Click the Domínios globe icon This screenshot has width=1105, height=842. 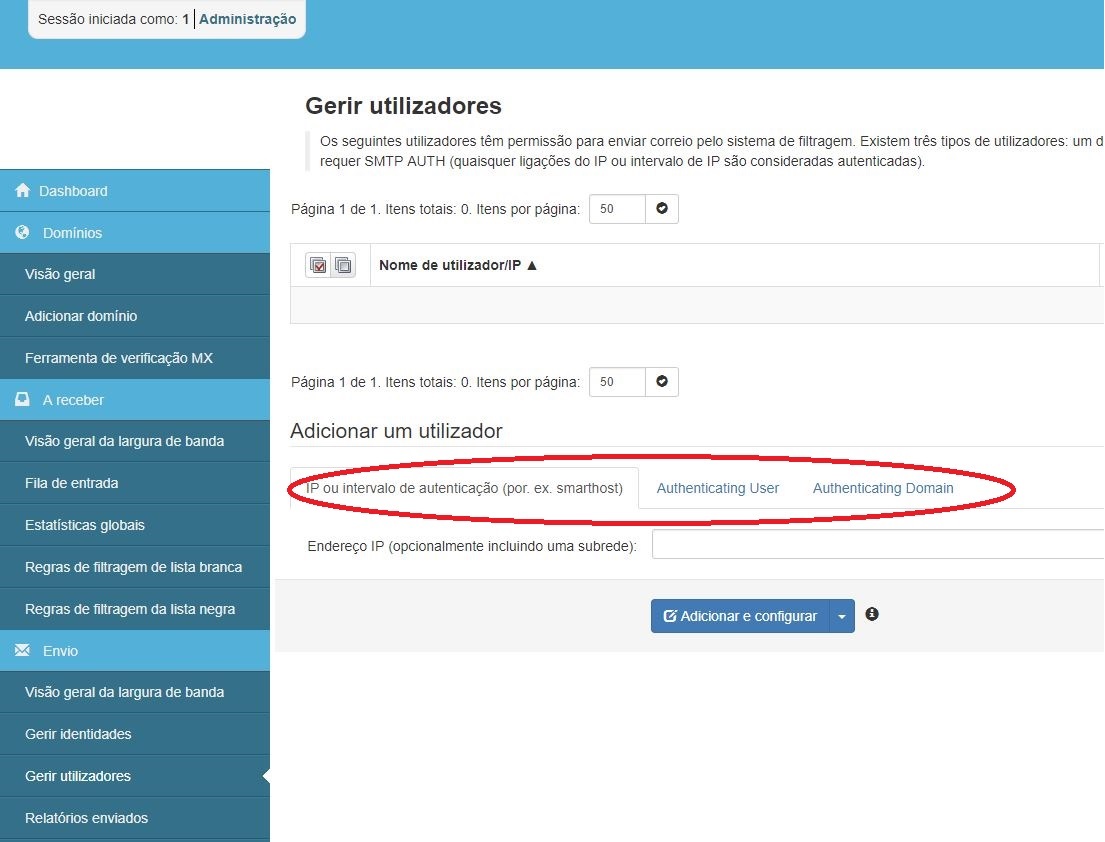[22, 232]
